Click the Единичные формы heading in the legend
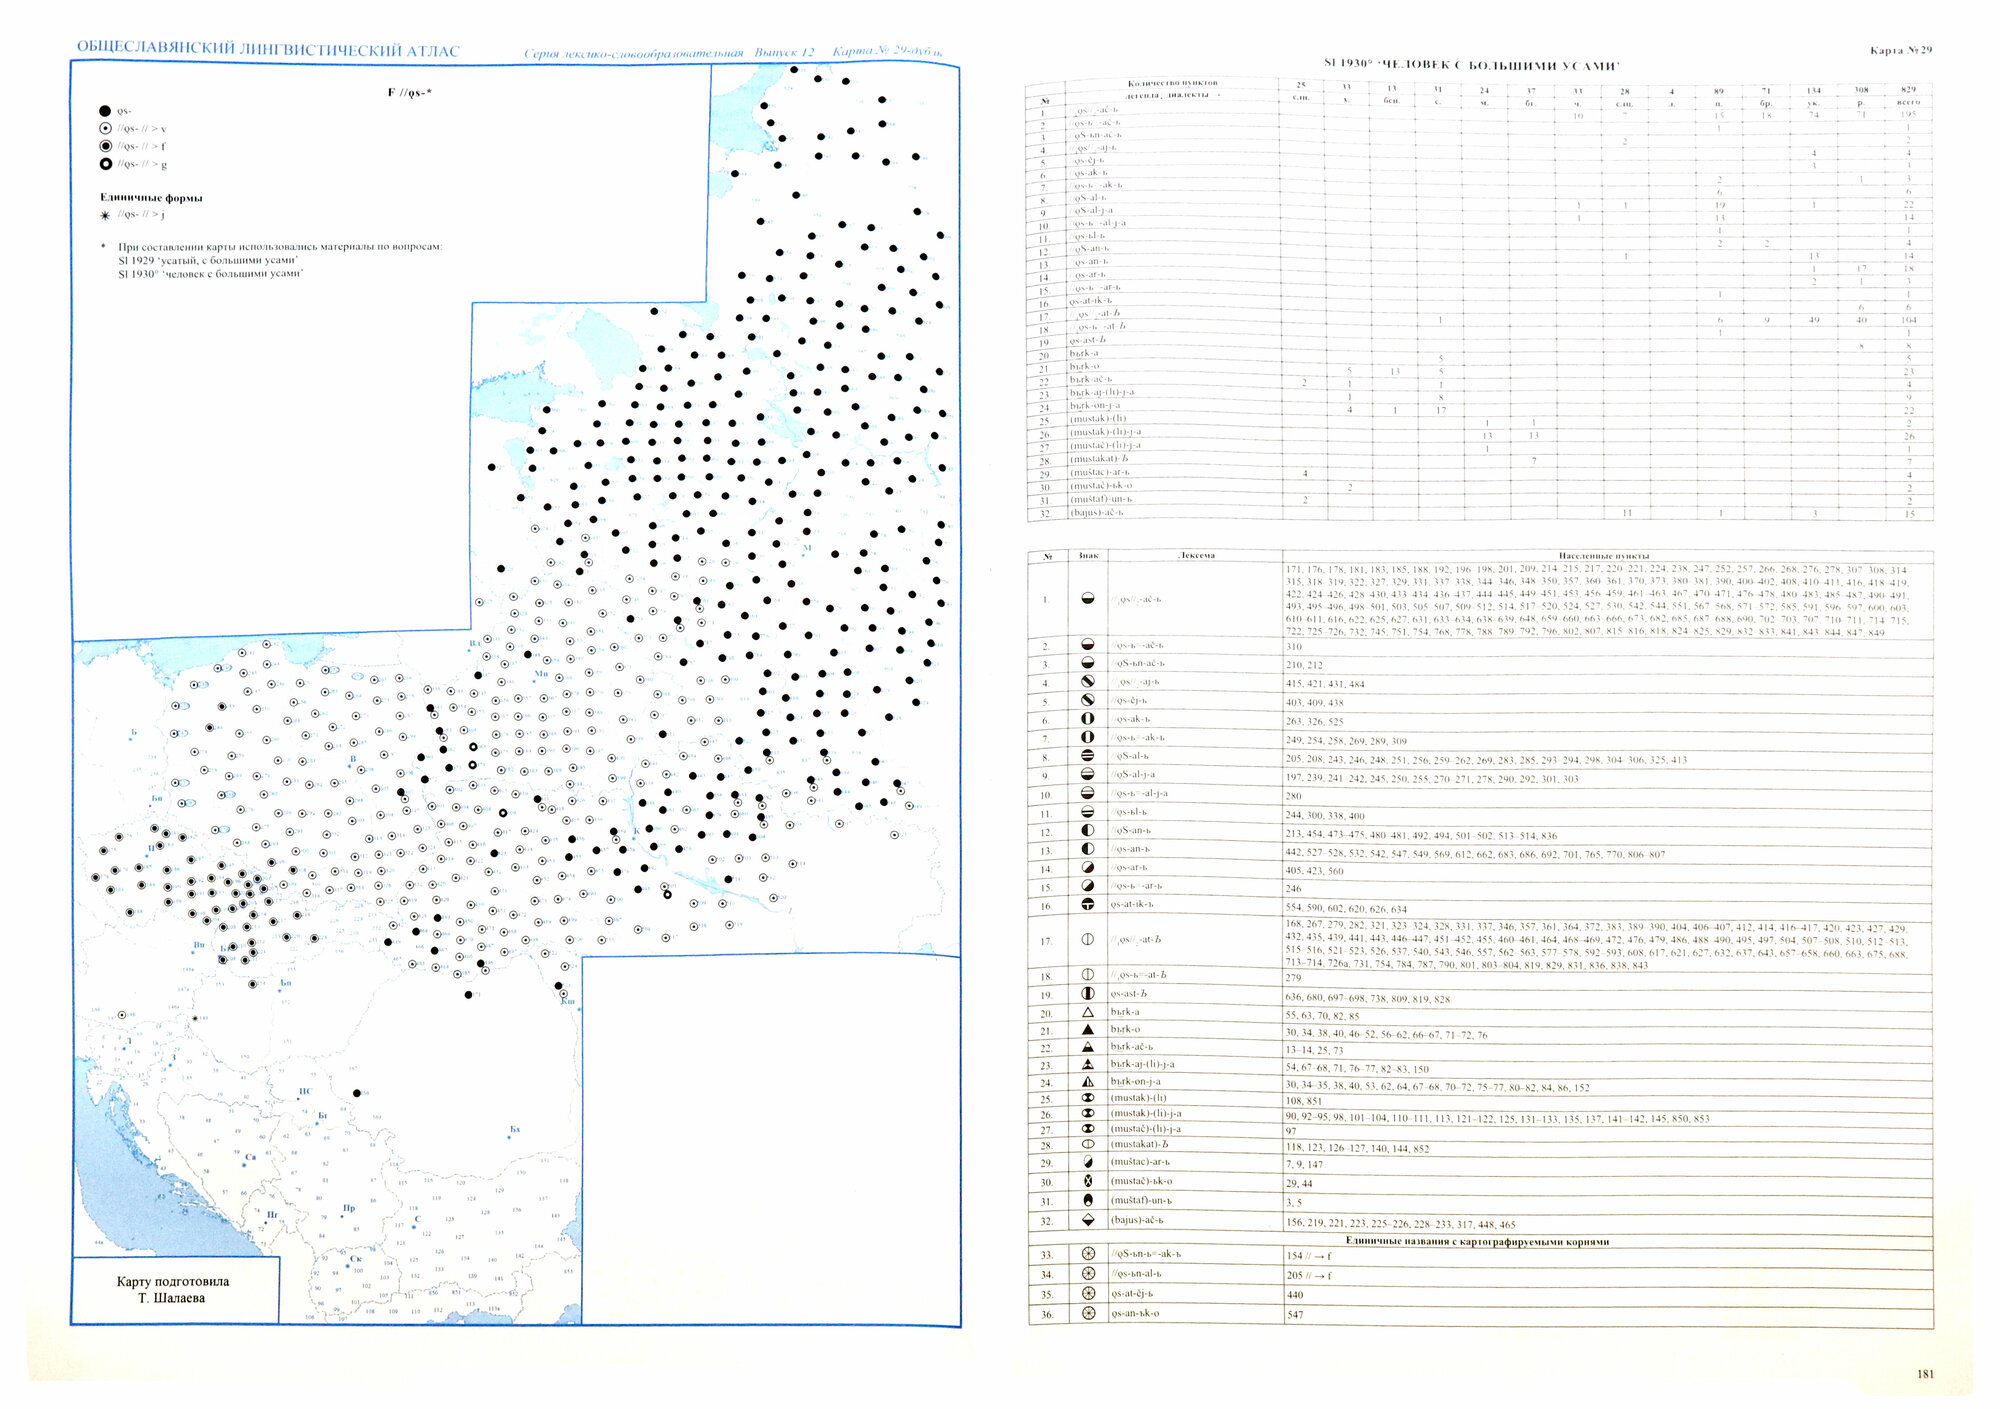Image resolution: width=2000 pixels, height=1409 pixels. pyautogui.click(x=151, y=198)
